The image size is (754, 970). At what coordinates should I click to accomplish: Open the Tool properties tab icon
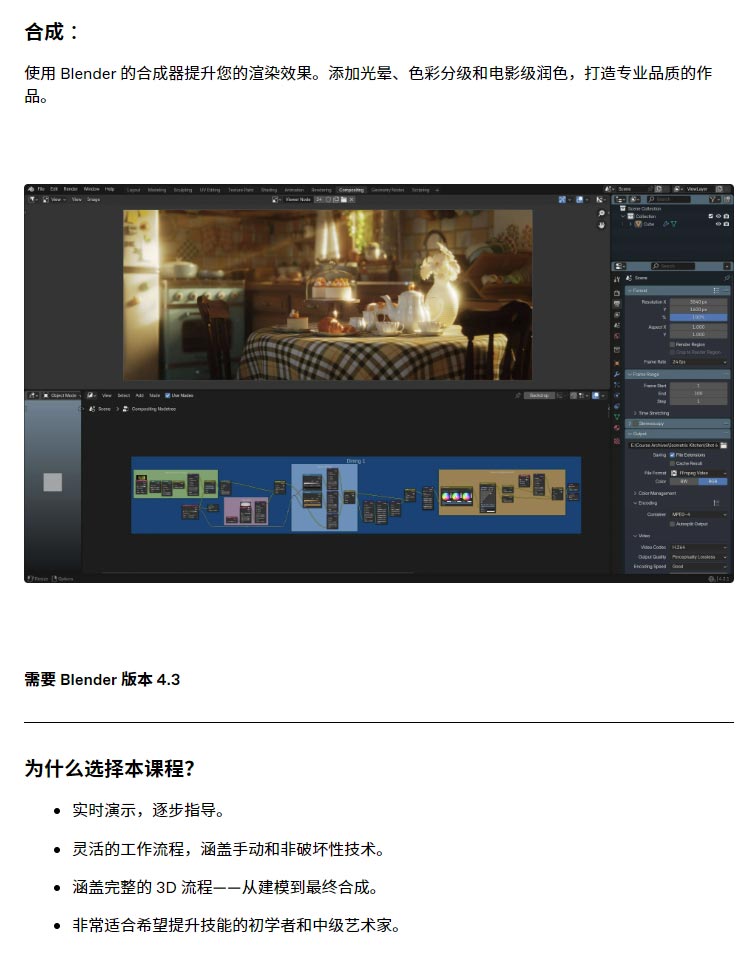[x=617, y=279]
